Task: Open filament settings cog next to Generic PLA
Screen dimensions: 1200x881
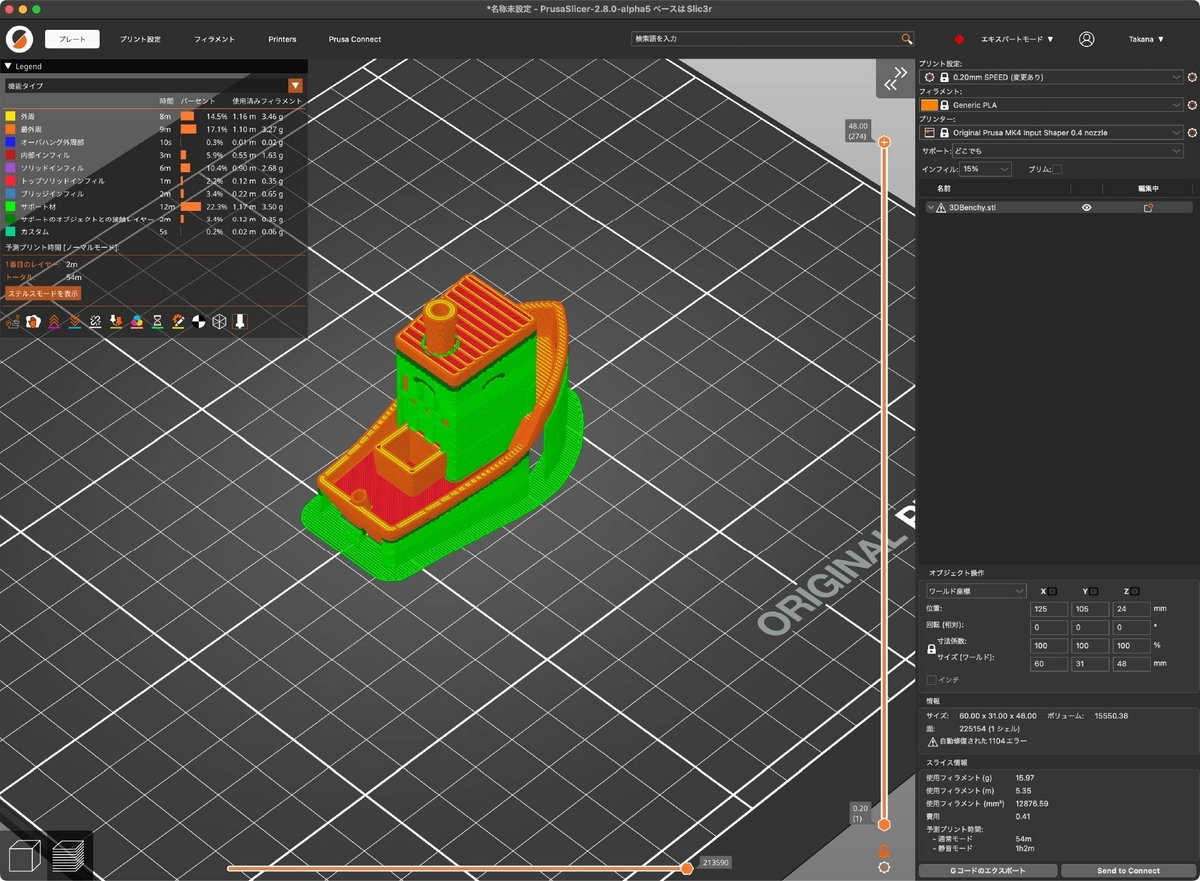Action: coord(1192,105)
